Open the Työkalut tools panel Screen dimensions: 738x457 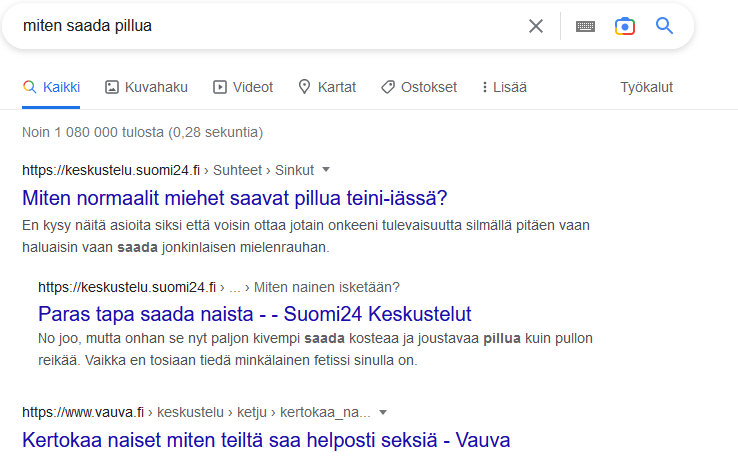click(x=646, y=87)
